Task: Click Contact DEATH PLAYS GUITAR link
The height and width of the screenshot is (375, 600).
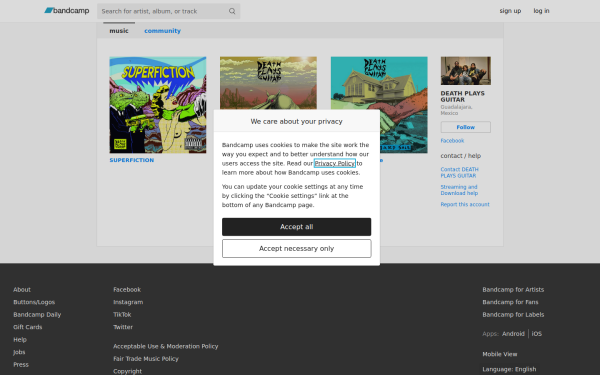Action: coord(459,172)
